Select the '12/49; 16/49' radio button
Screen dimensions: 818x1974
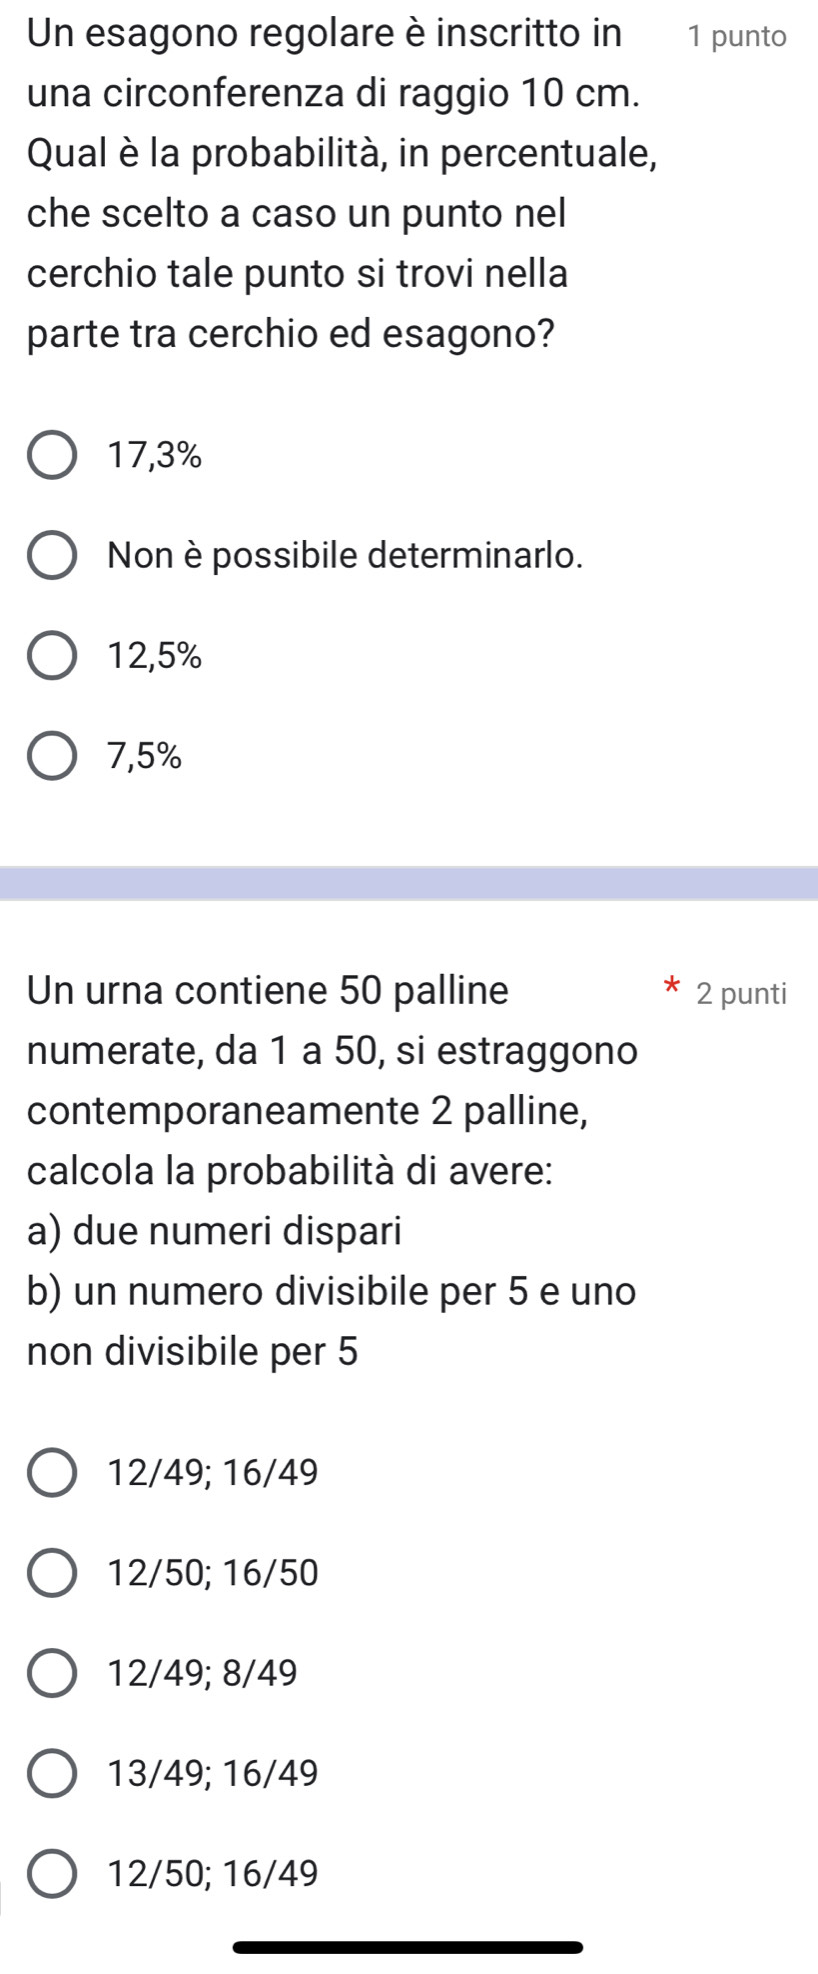[52, 1473]
